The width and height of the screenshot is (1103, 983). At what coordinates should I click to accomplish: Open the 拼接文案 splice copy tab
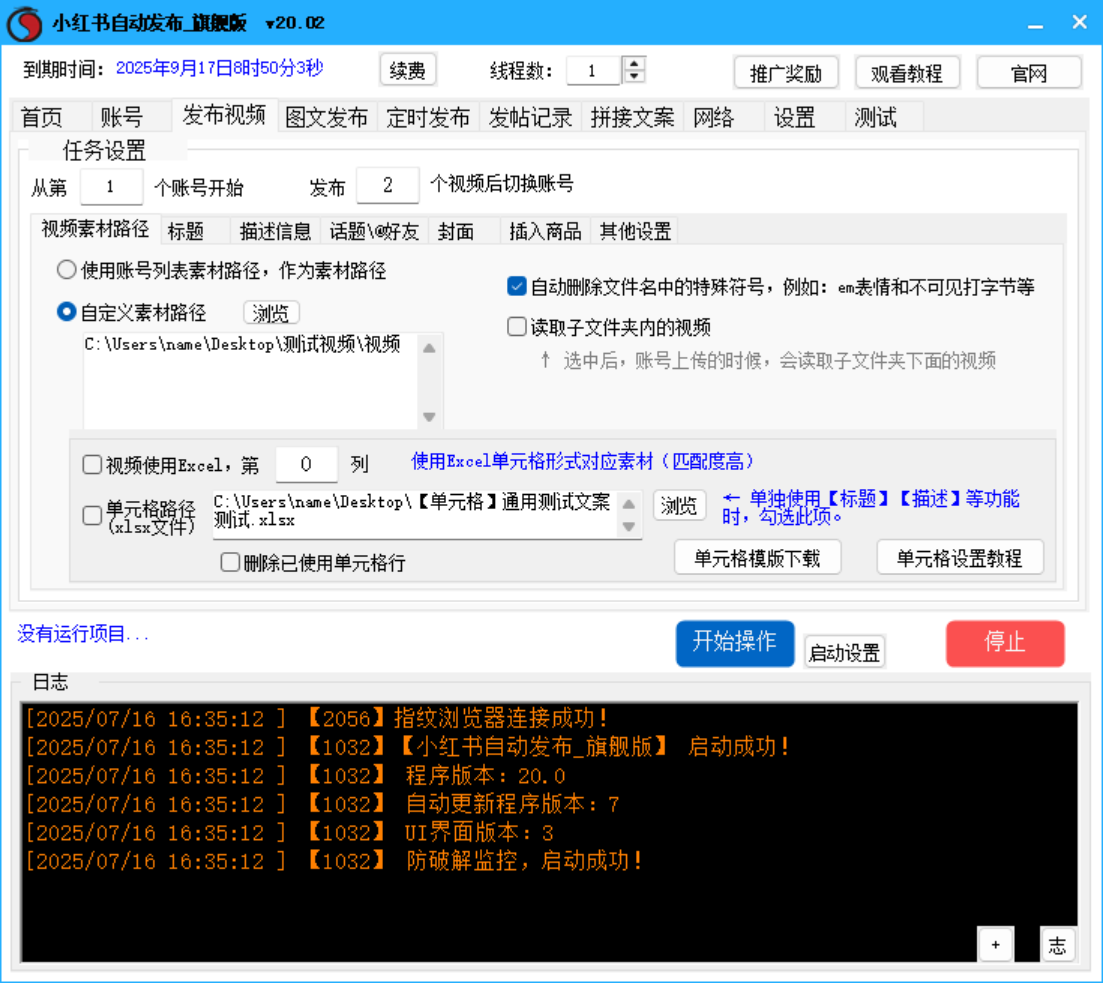pos(632,117)
